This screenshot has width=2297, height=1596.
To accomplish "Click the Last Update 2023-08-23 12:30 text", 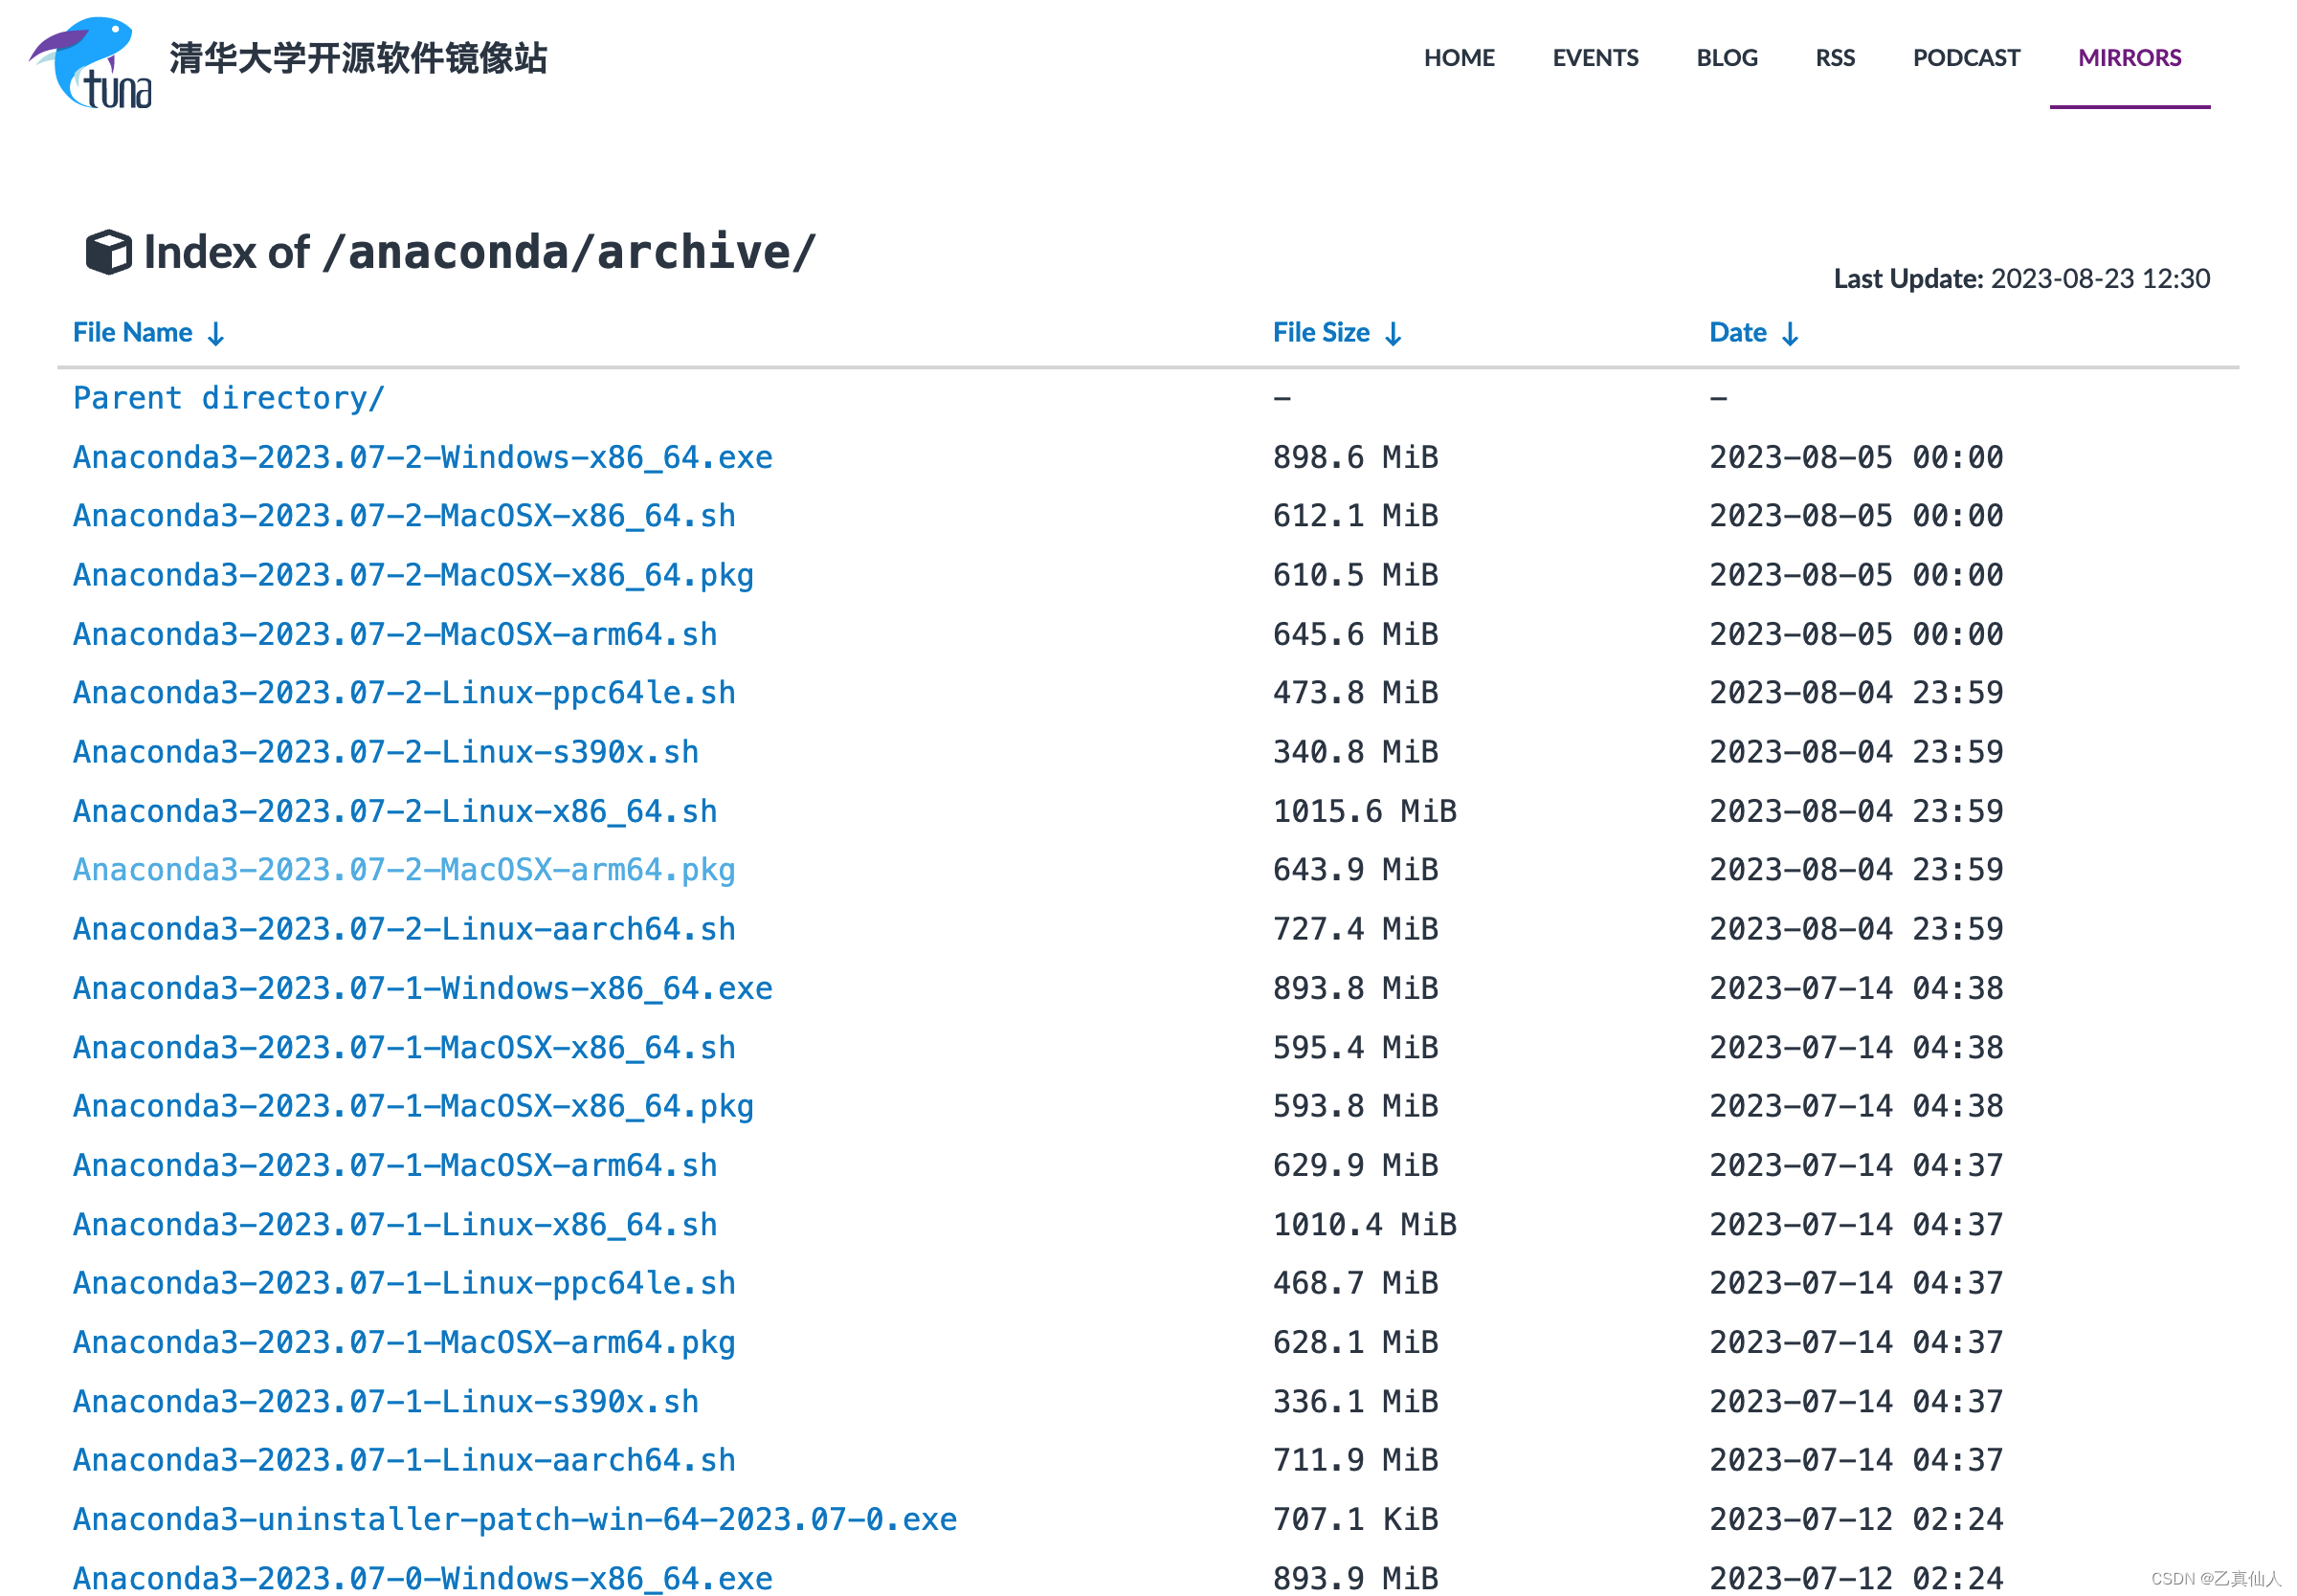I will [x=2021, y=278].
